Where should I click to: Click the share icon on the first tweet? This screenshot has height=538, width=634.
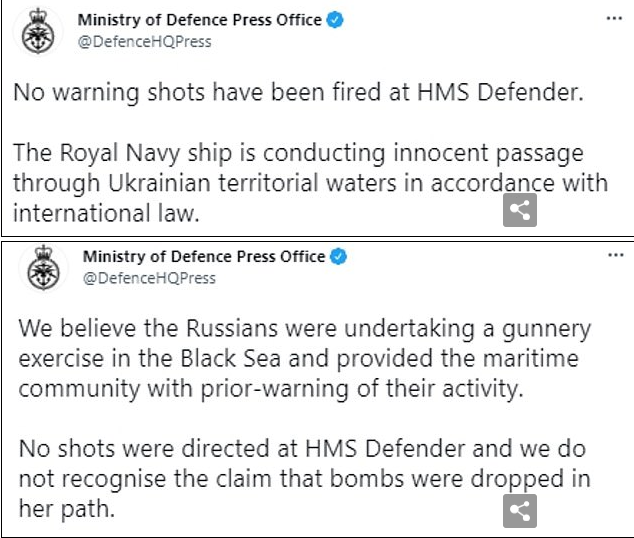pyautogui.click(x=521, y=211)
